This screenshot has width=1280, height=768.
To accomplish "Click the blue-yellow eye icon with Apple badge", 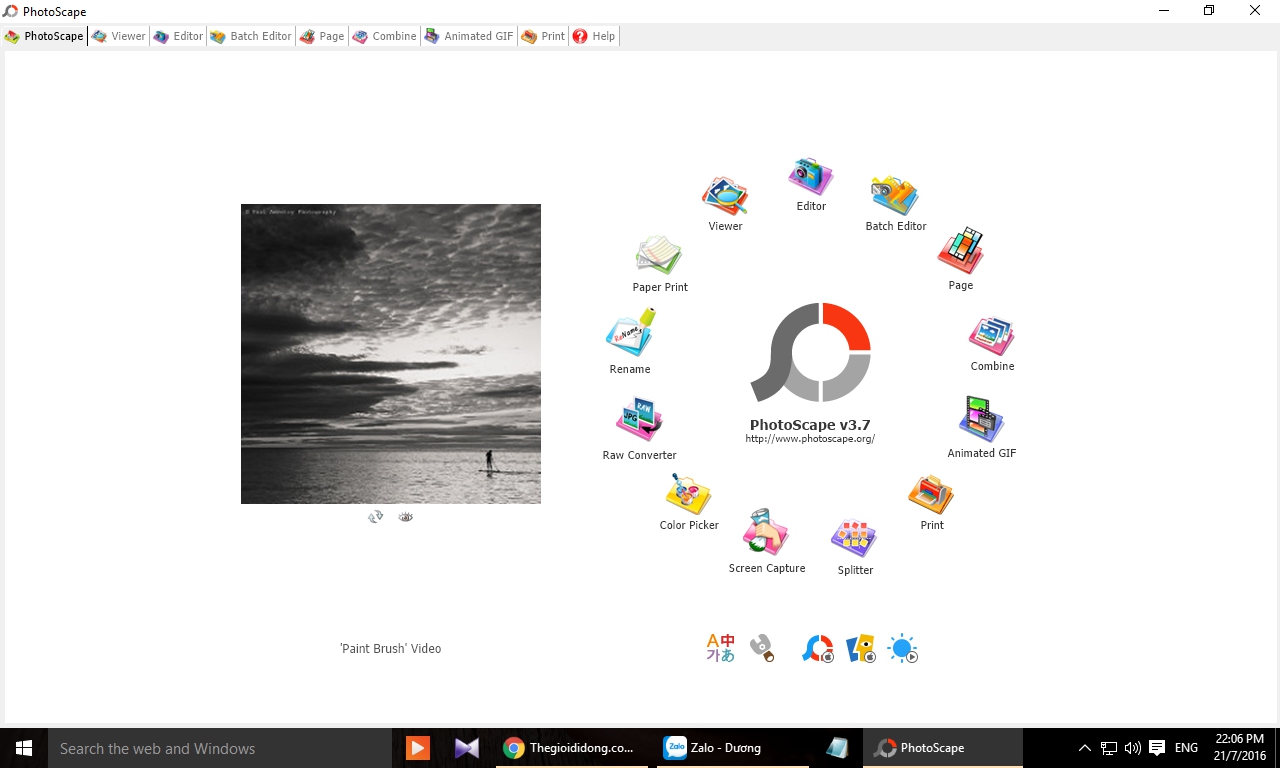I will coord(861,649).
